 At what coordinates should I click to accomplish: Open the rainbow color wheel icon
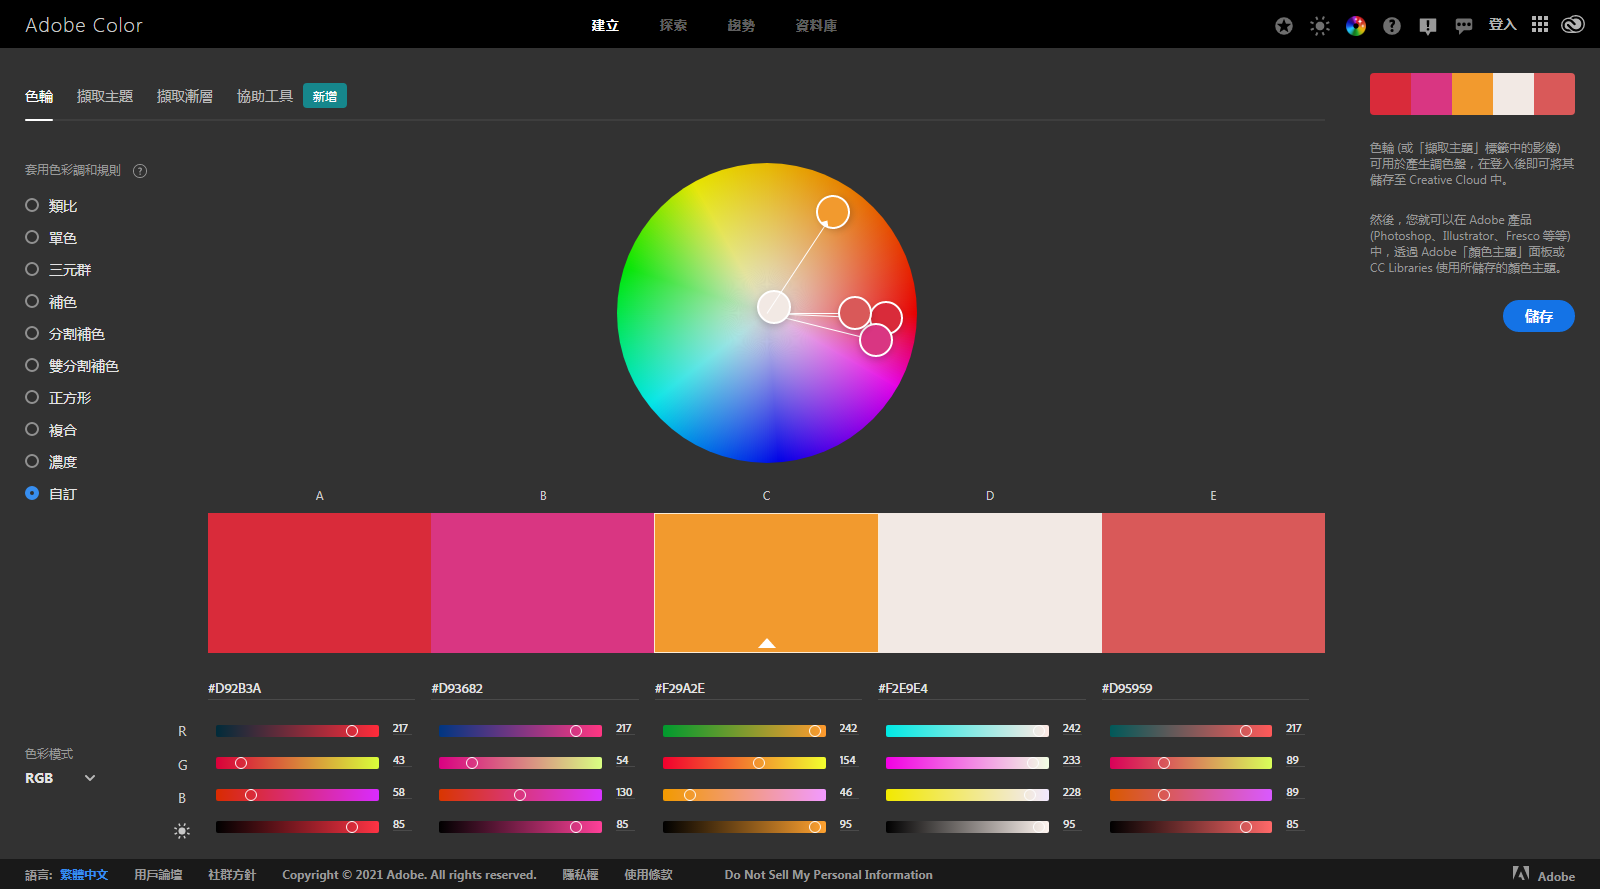click(1356, 26)
